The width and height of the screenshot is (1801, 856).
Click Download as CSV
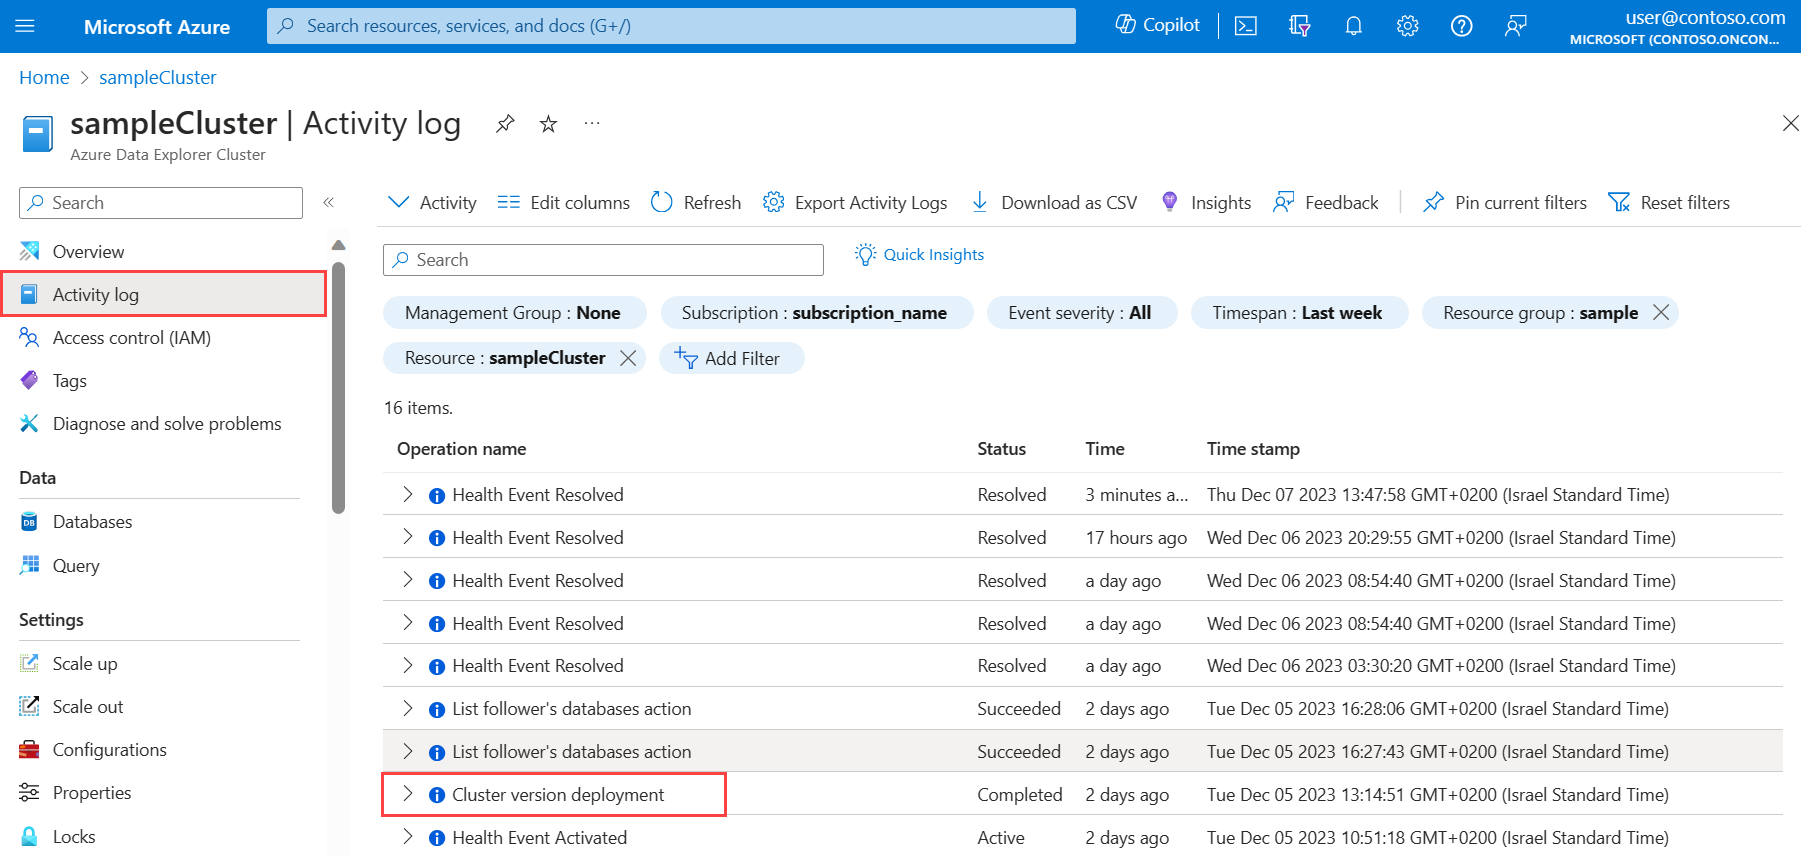tap(1054, 203)
